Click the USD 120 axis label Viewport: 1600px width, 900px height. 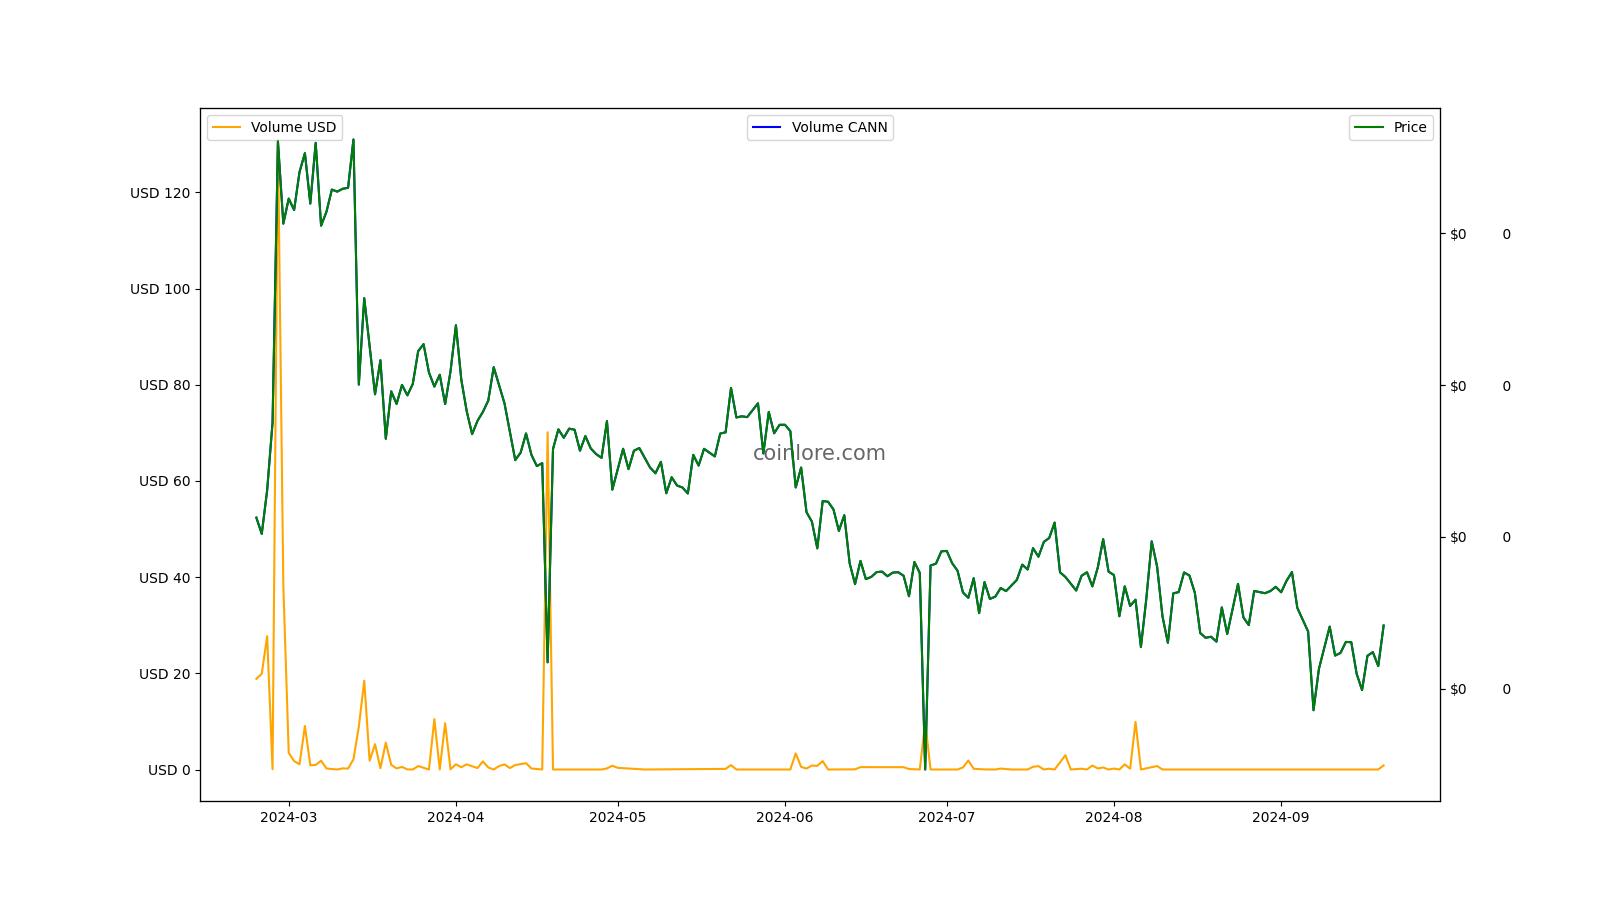click(160, 193)
